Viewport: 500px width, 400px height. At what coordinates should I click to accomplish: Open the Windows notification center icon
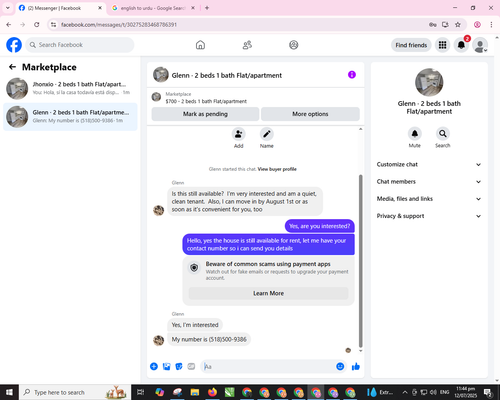488,392
